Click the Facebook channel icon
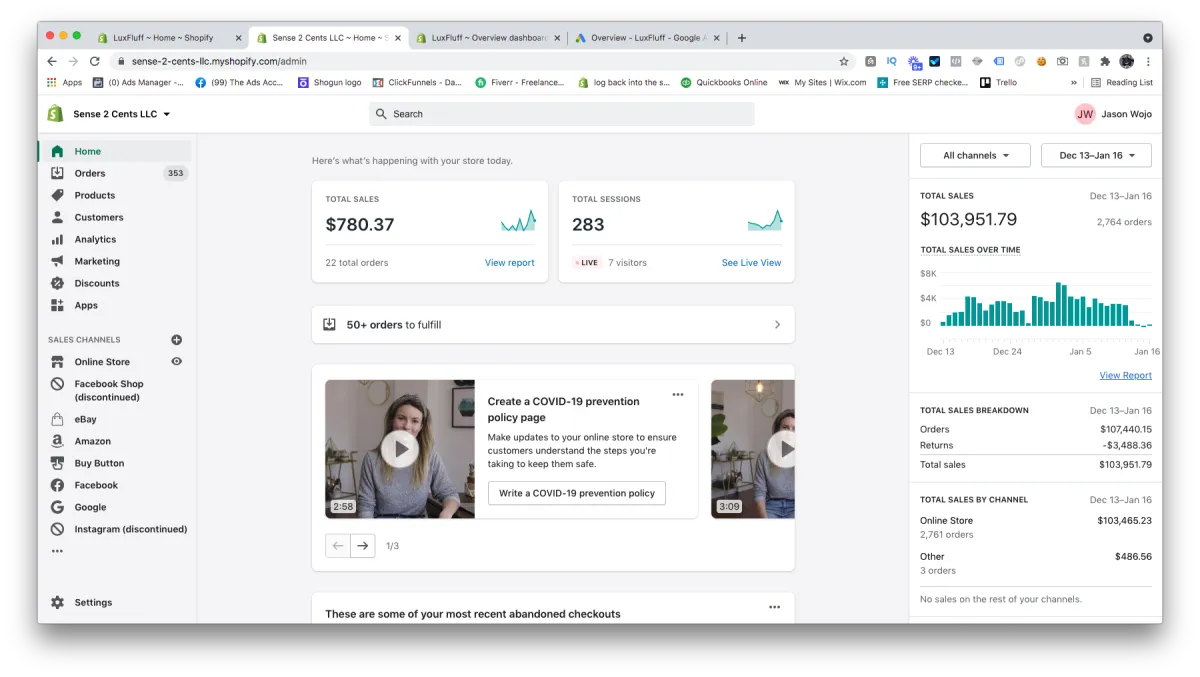 point(57,485)
